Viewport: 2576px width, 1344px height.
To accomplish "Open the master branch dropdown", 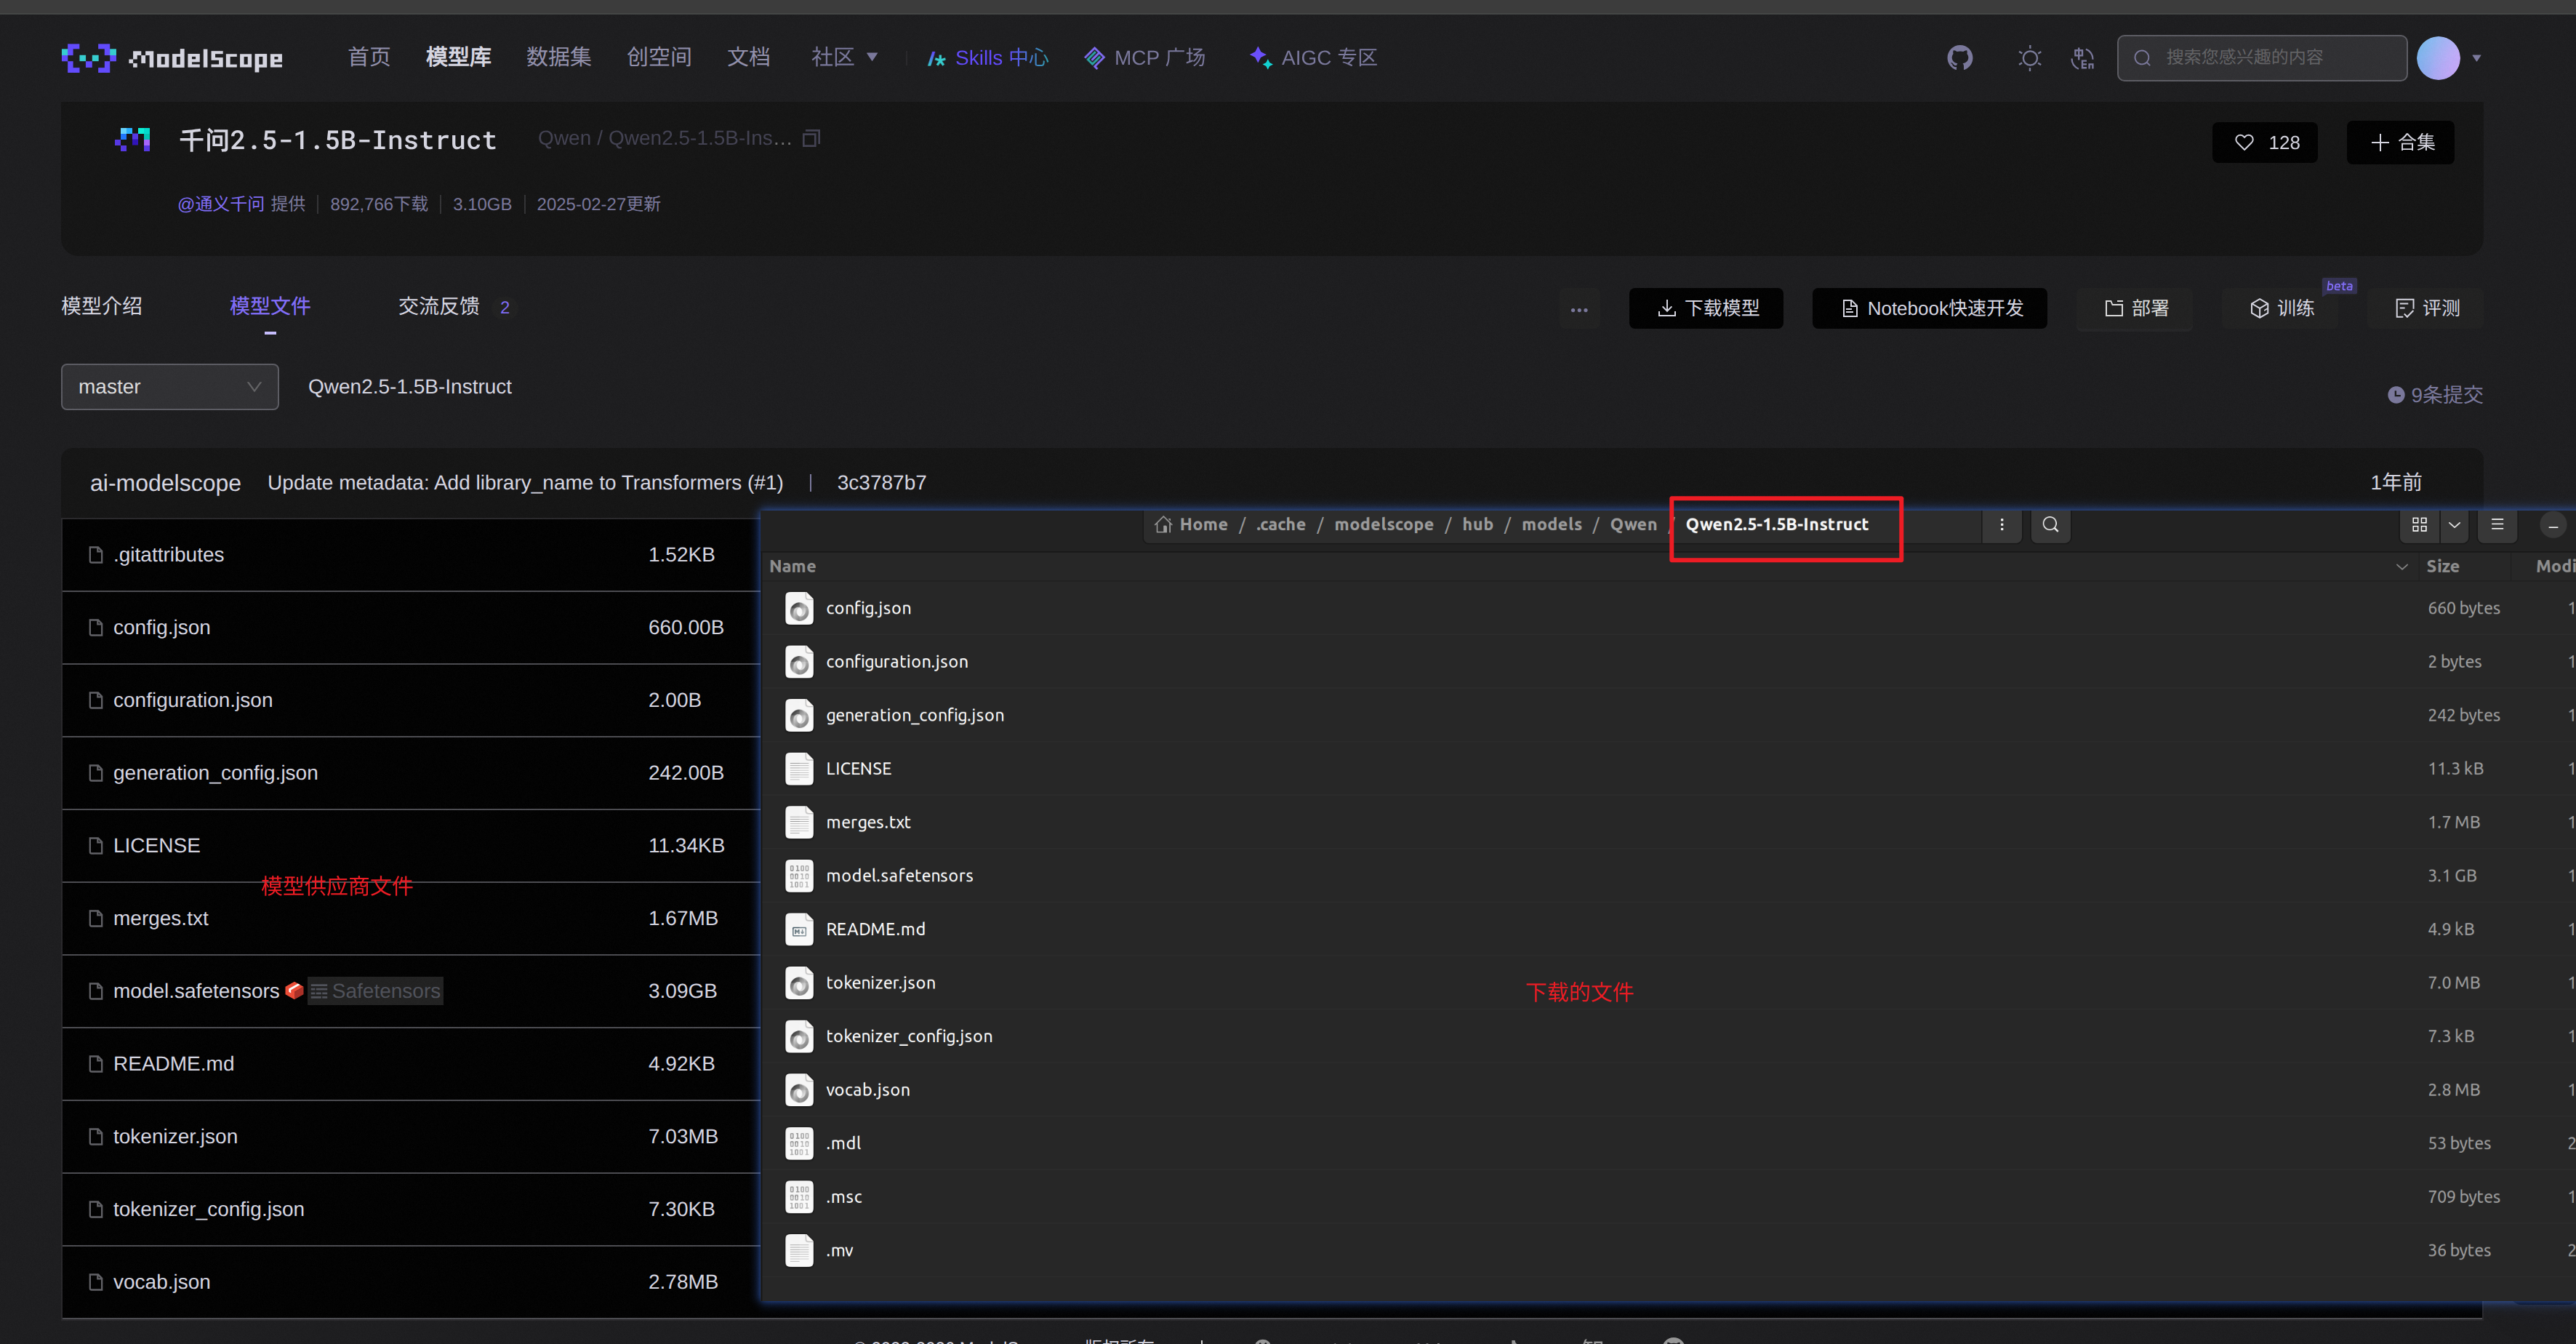I will 170,387.
